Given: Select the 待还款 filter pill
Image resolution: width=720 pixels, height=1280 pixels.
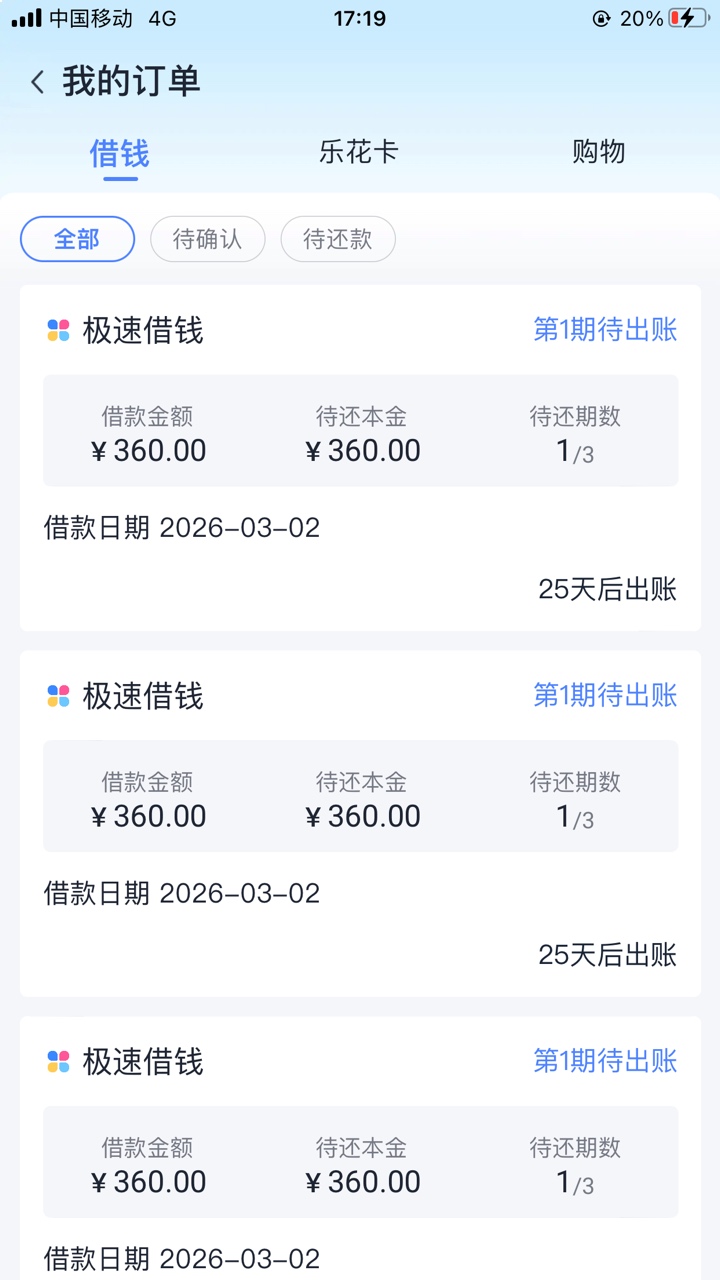Looking at the screenshot, I should point(337,239).
